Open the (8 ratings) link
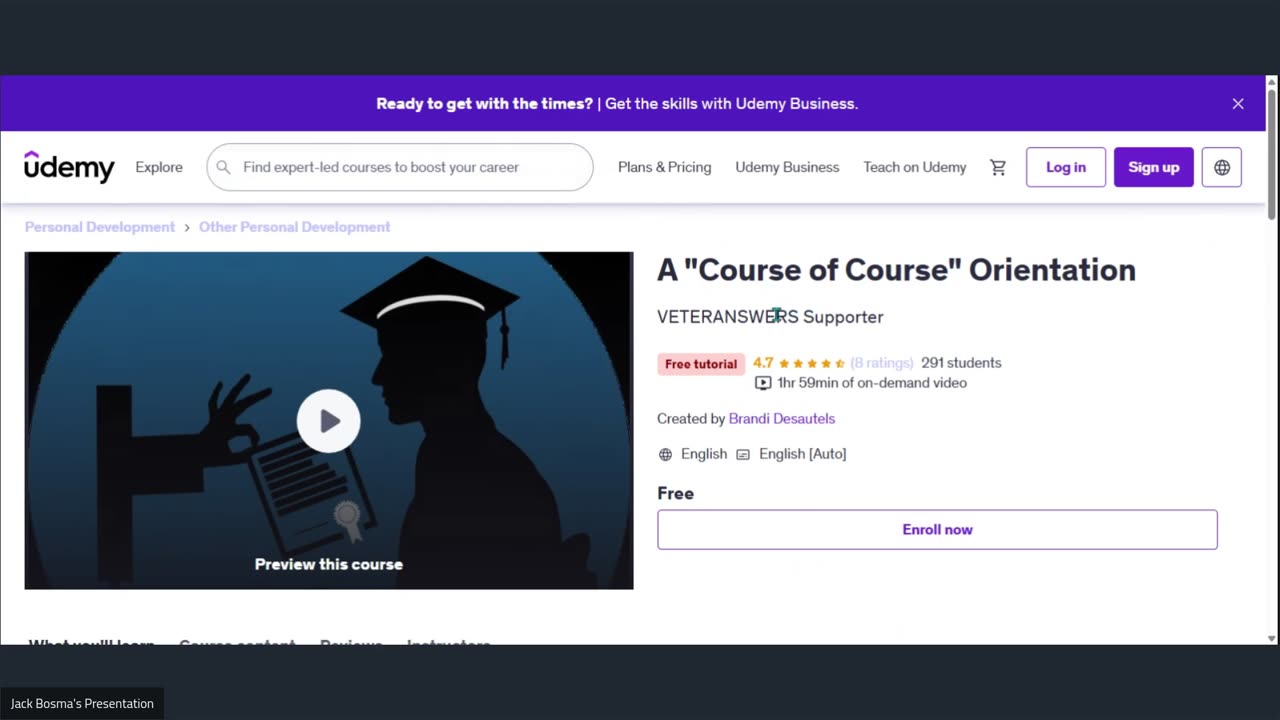The height and width of the screenshot is (720, 1280). pos(882,363)
